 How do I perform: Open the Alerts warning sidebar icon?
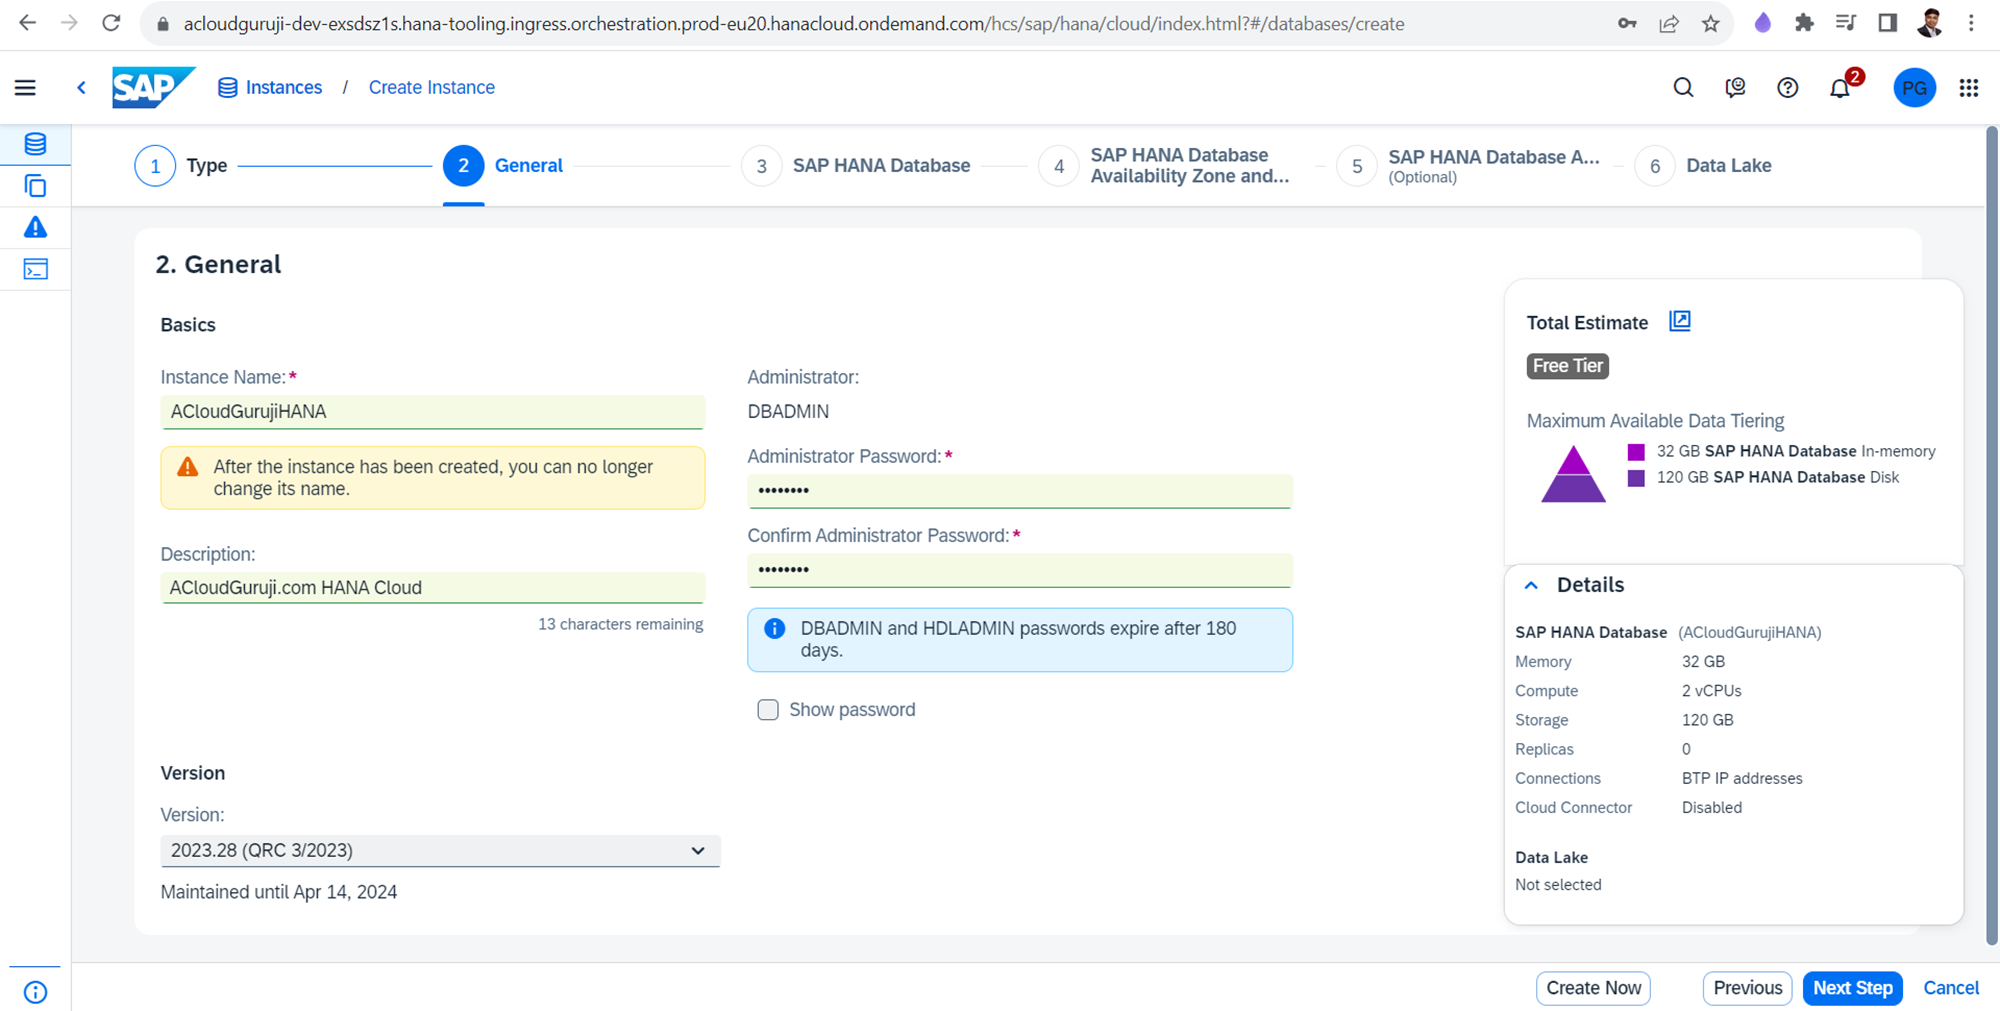(x=35, y=228)
